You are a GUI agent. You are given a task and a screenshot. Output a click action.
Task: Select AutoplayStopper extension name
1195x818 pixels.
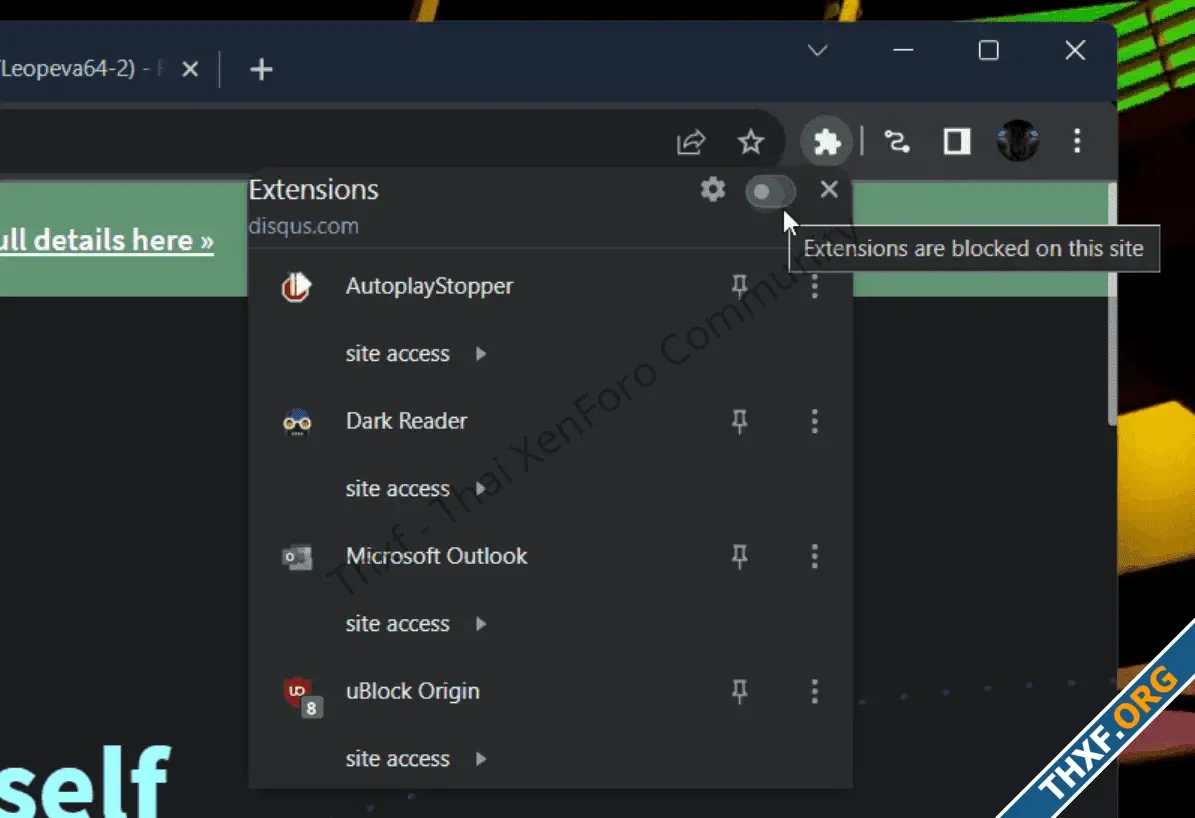pos(429,287)
